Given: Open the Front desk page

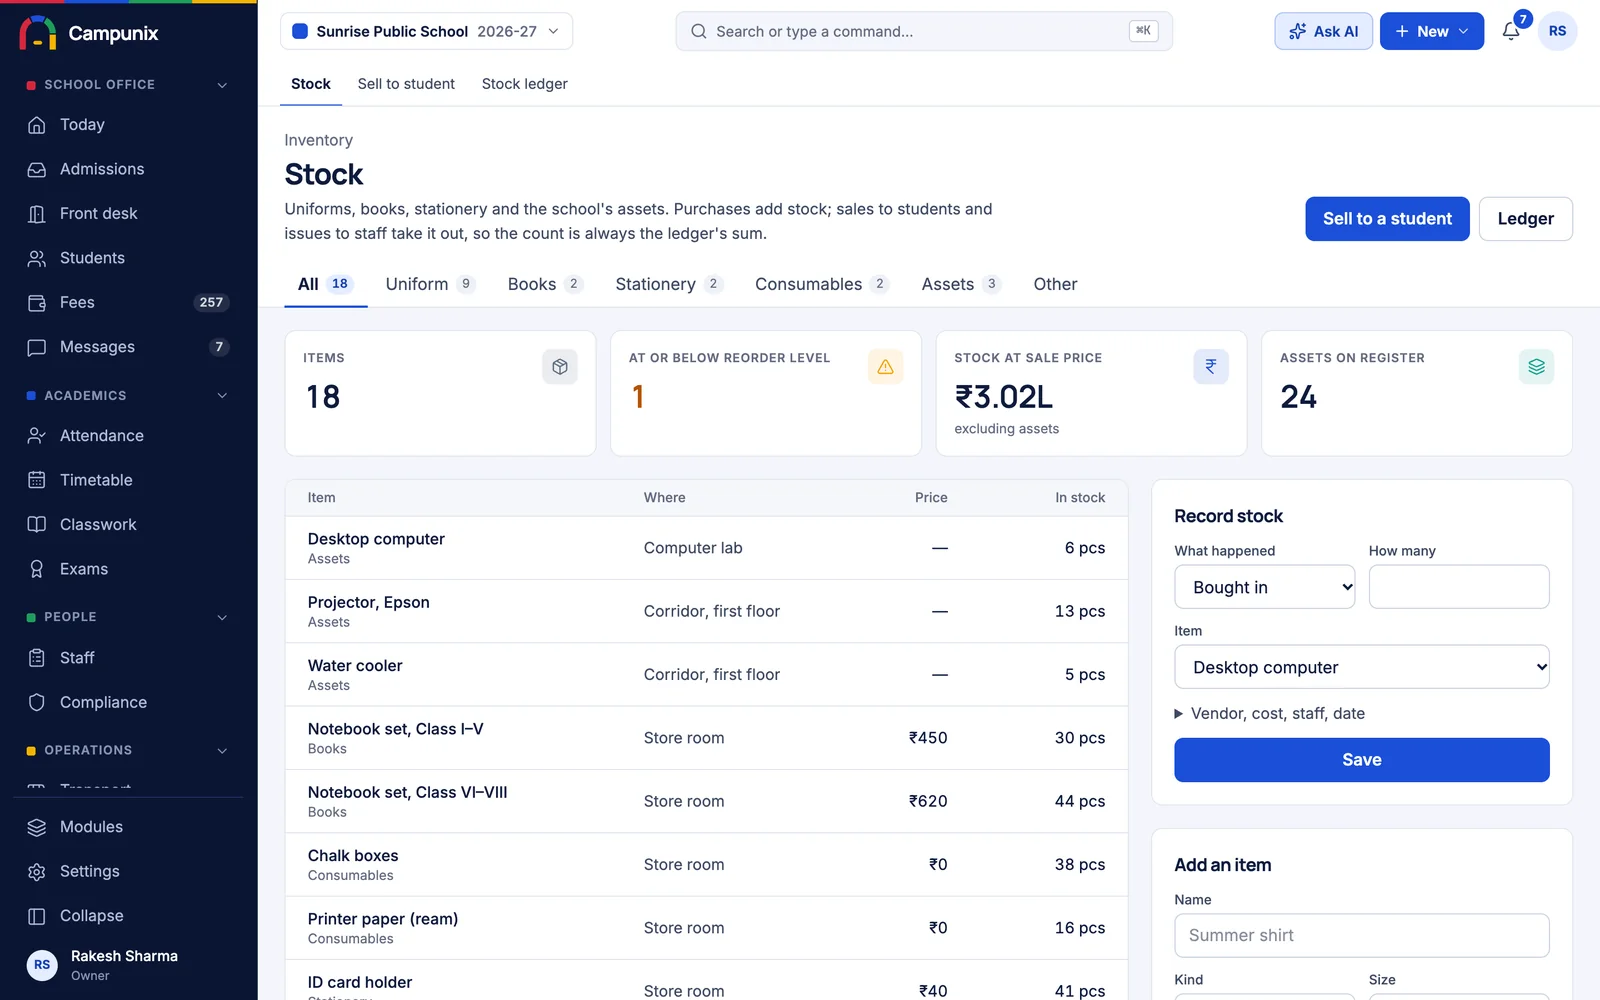Looking at the screenshot, I should coord(128,214).
